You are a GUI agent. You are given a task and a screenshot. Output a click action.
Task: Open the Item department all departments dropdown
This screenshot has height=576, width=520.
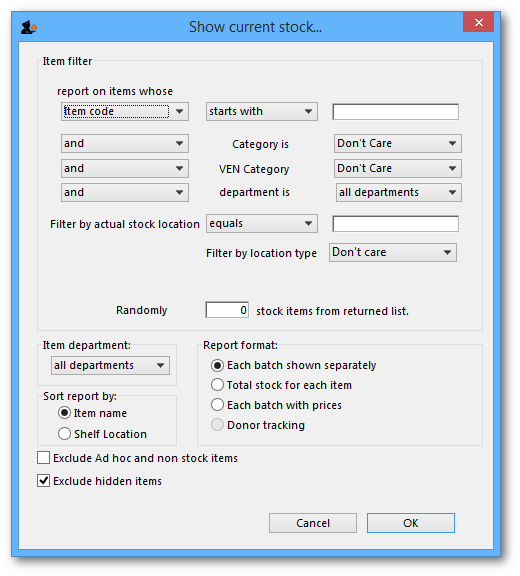tap(110, 366)
